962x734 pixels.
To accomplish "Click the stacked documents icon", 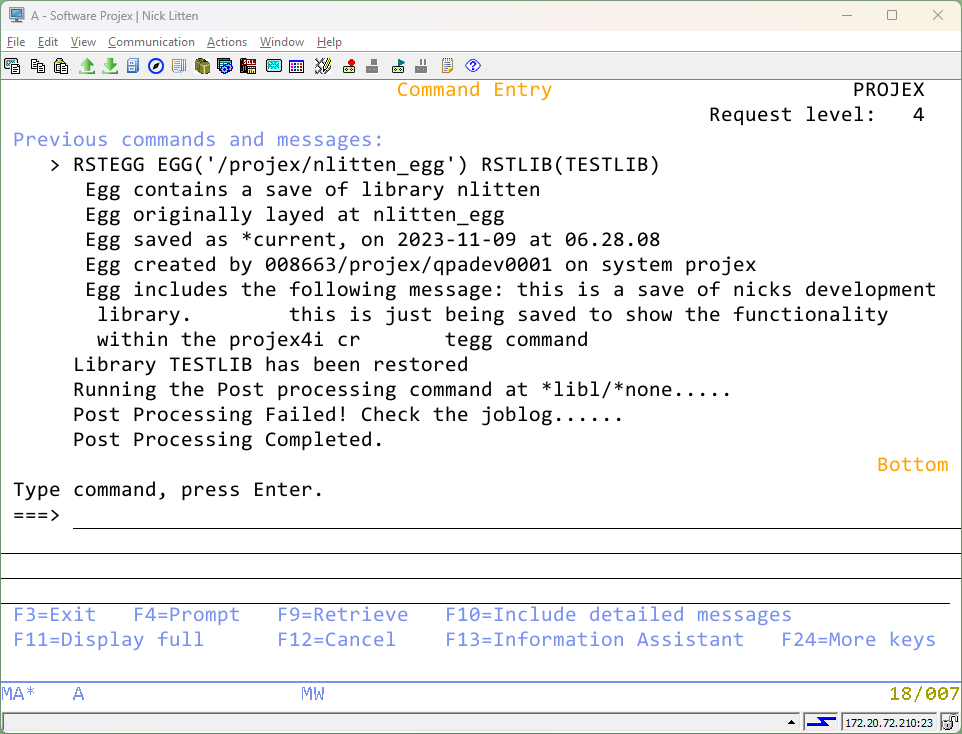I will (179, 66).
